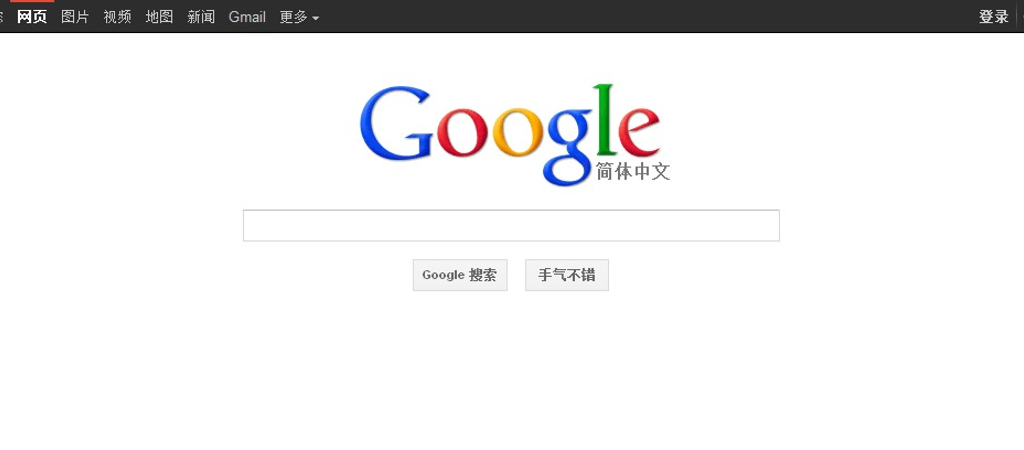Click the blue lowercase g in logo

(569, 147)
